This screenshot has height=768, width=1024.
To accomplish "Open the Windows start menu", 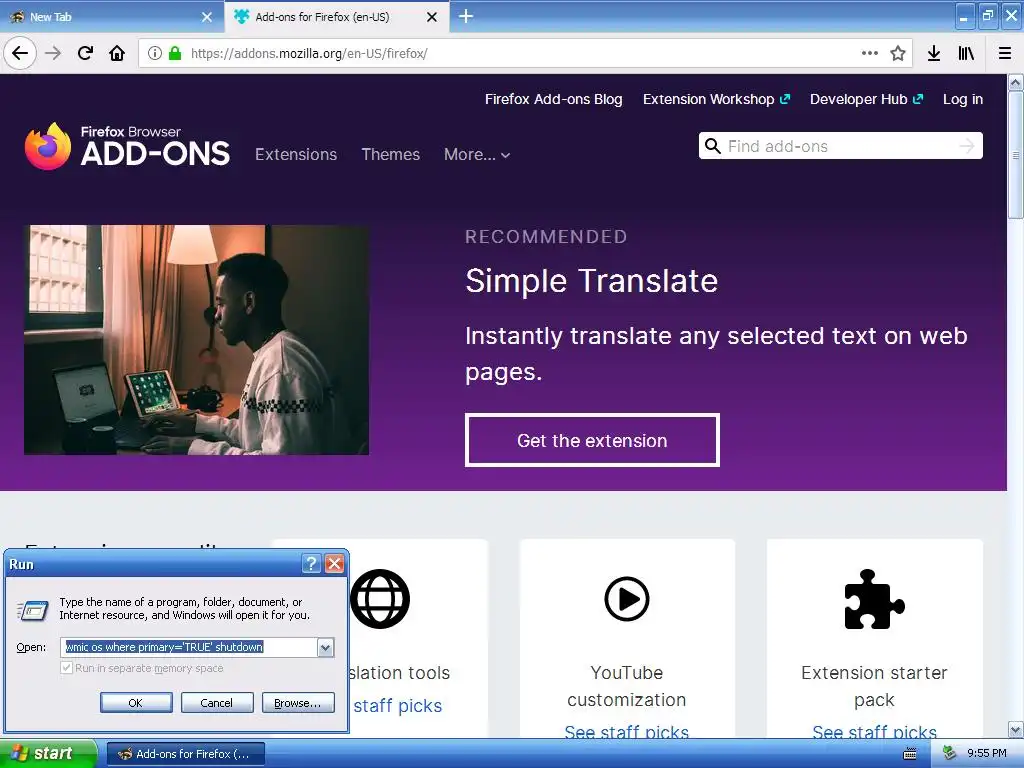I will (48, 754).
